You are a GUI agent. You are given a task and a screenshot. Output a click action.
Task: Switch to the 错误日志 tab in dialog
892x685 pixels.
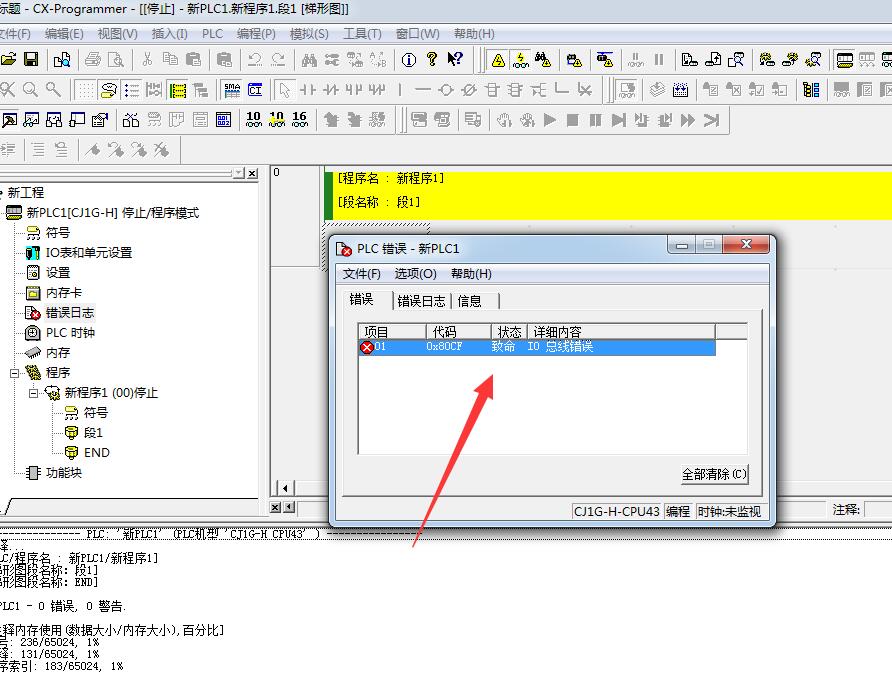point(421,301)
